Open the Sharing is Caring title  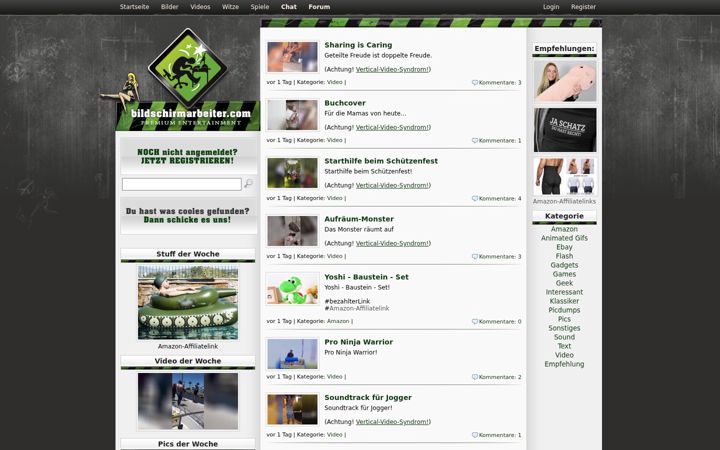click(358, 45)
